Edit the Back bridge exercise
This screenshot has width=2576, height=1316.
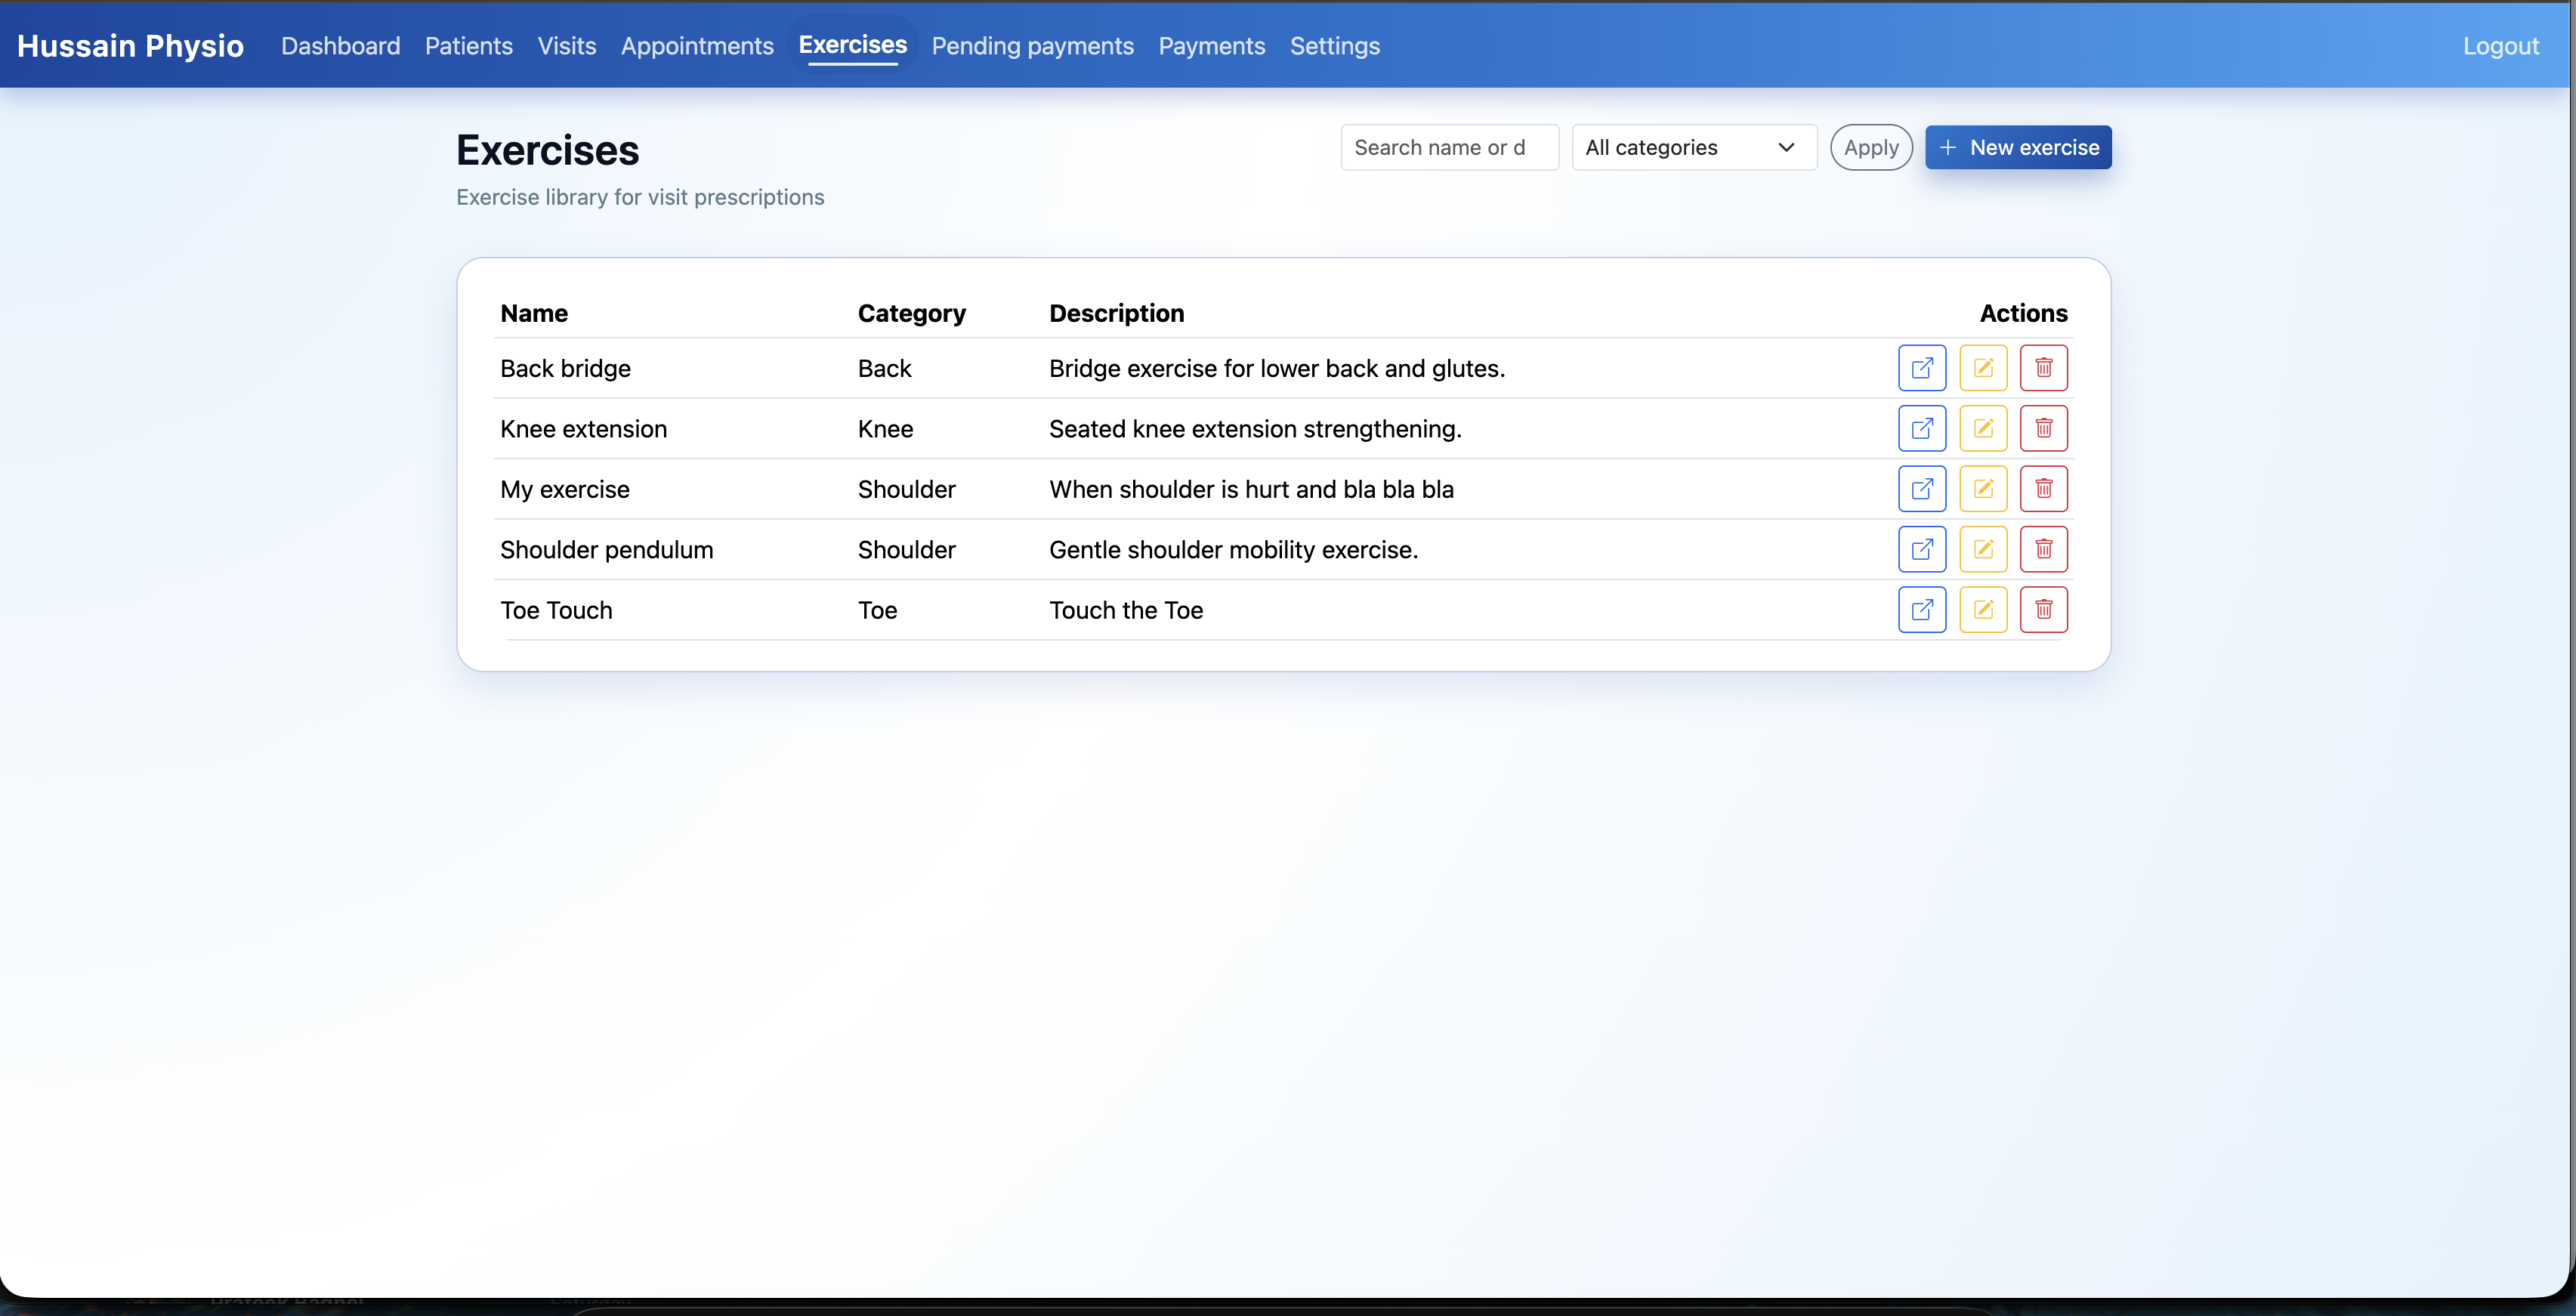[1982, 368]
